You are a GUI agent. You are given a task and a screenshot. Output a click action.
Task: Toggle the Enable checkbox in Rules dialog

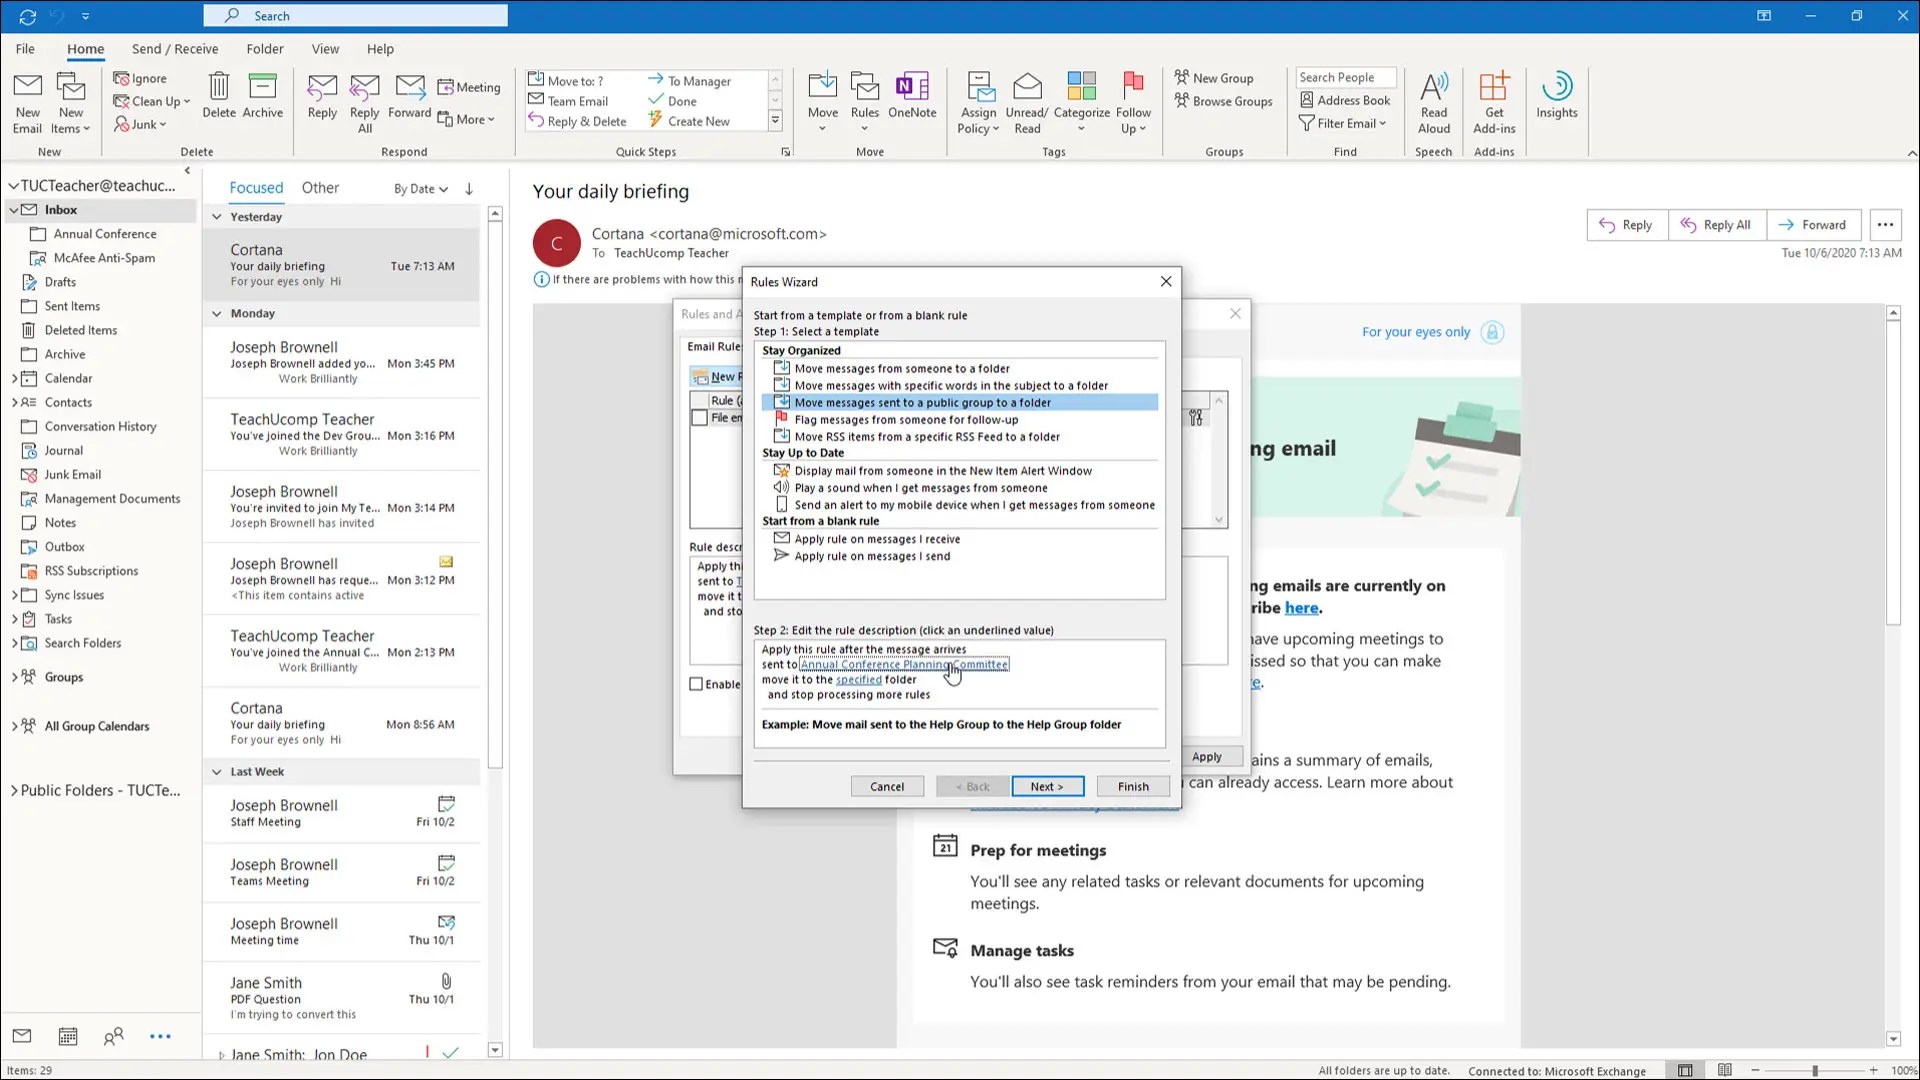click(696, 684)
